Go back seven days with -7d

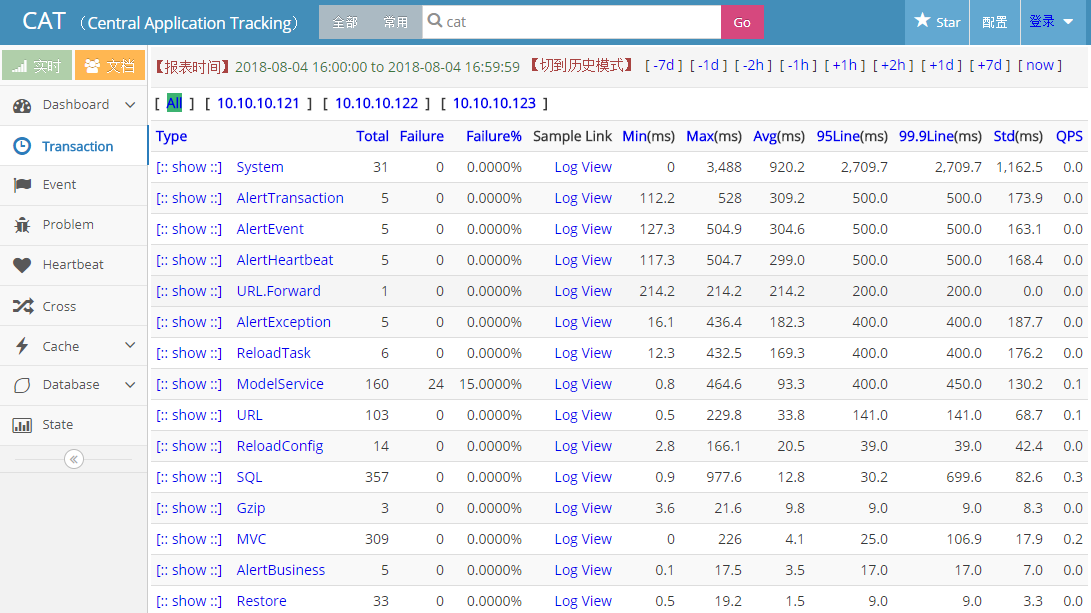coord(664,65)
